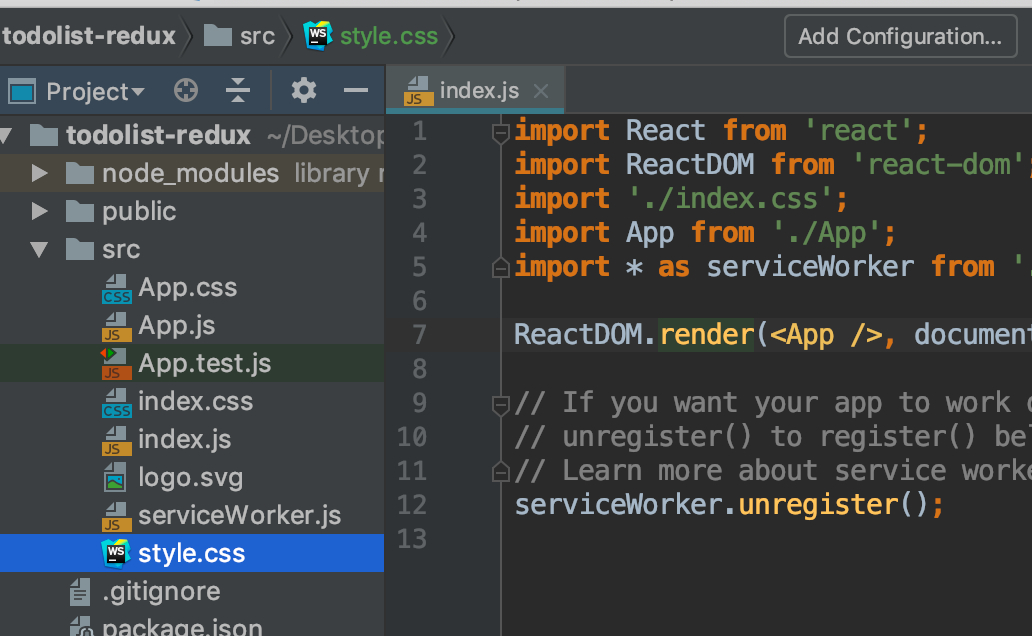Select the public folder in tree
Image resolution: width=1032 pixels, height=636 pixels.
point(139,211)
